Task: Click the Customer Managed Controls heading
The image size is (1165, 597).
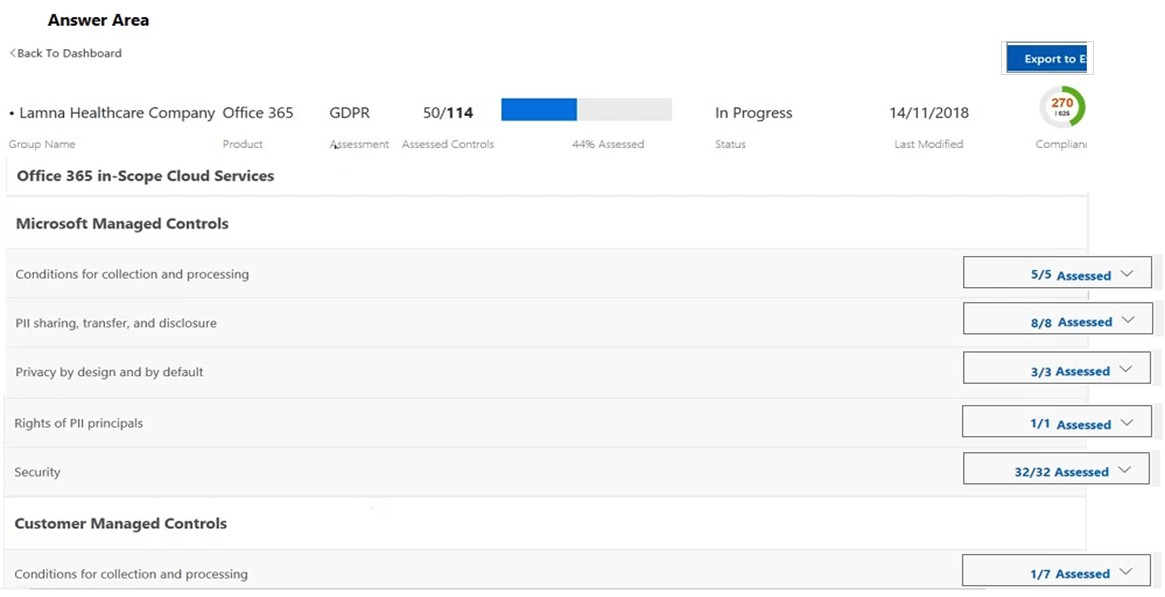Action: (120, 523)
